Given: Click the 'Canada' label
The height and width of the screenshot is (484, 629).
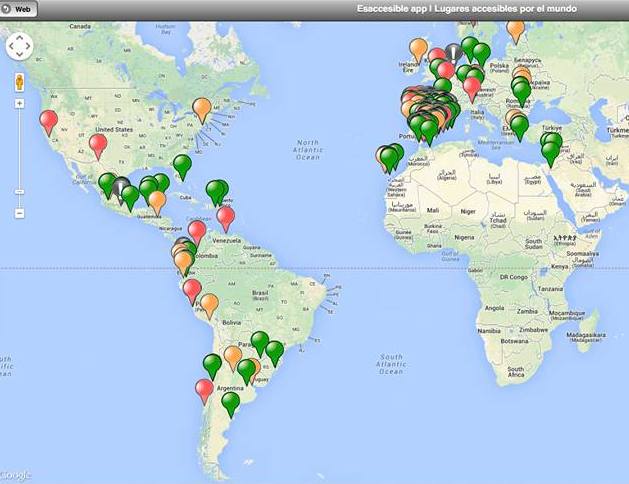Looking at the screenshot, I should tap(80, 26).
